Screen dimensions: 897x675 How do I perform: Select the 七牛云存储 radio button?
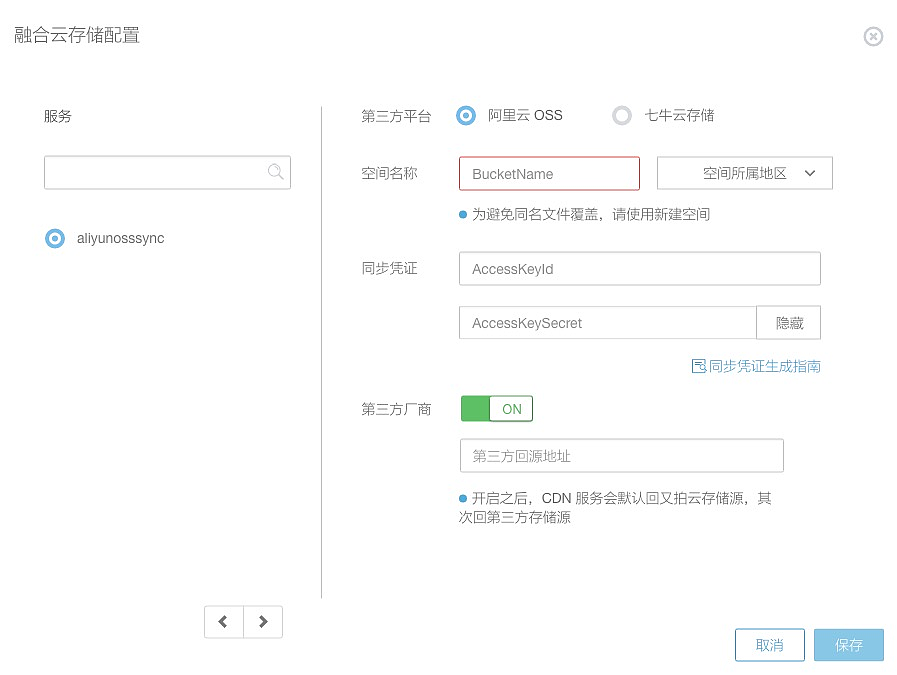click(x=622, y=116)
